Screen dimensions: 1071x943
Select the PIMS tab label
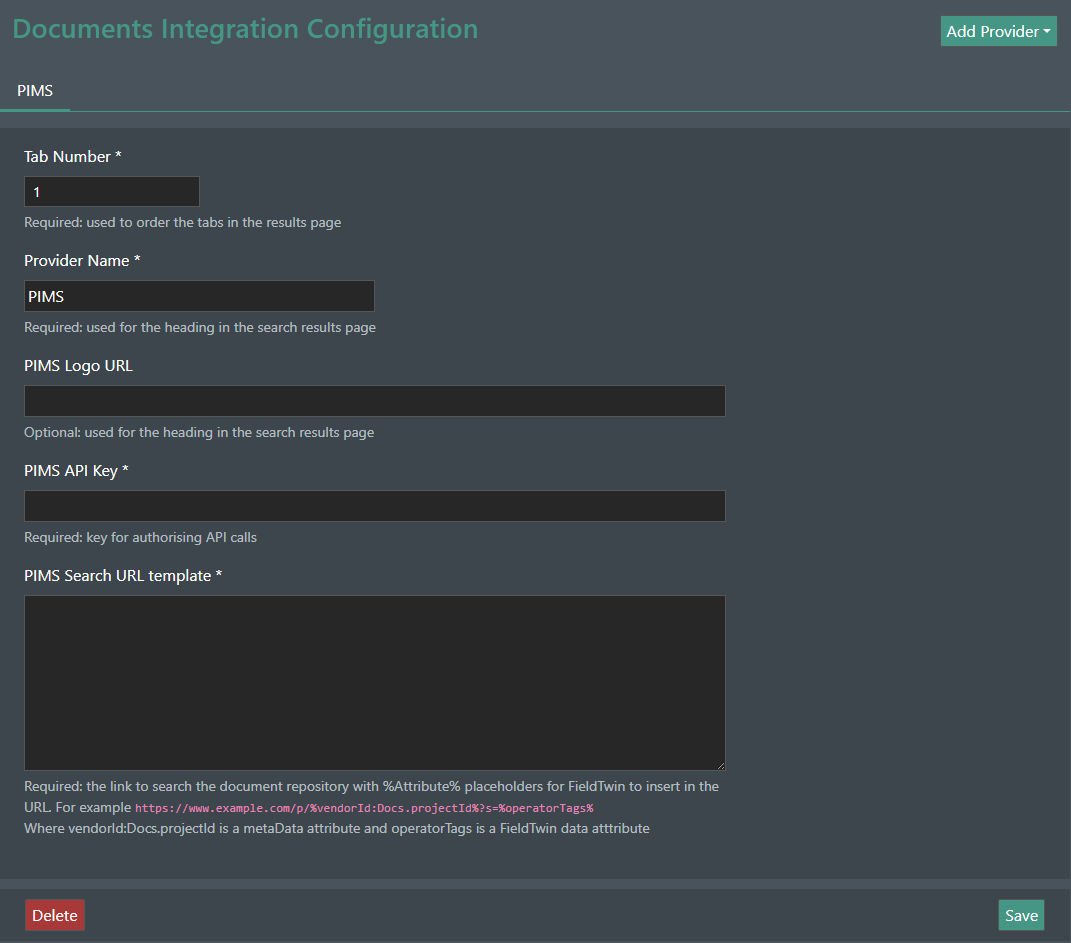[35, 90]
